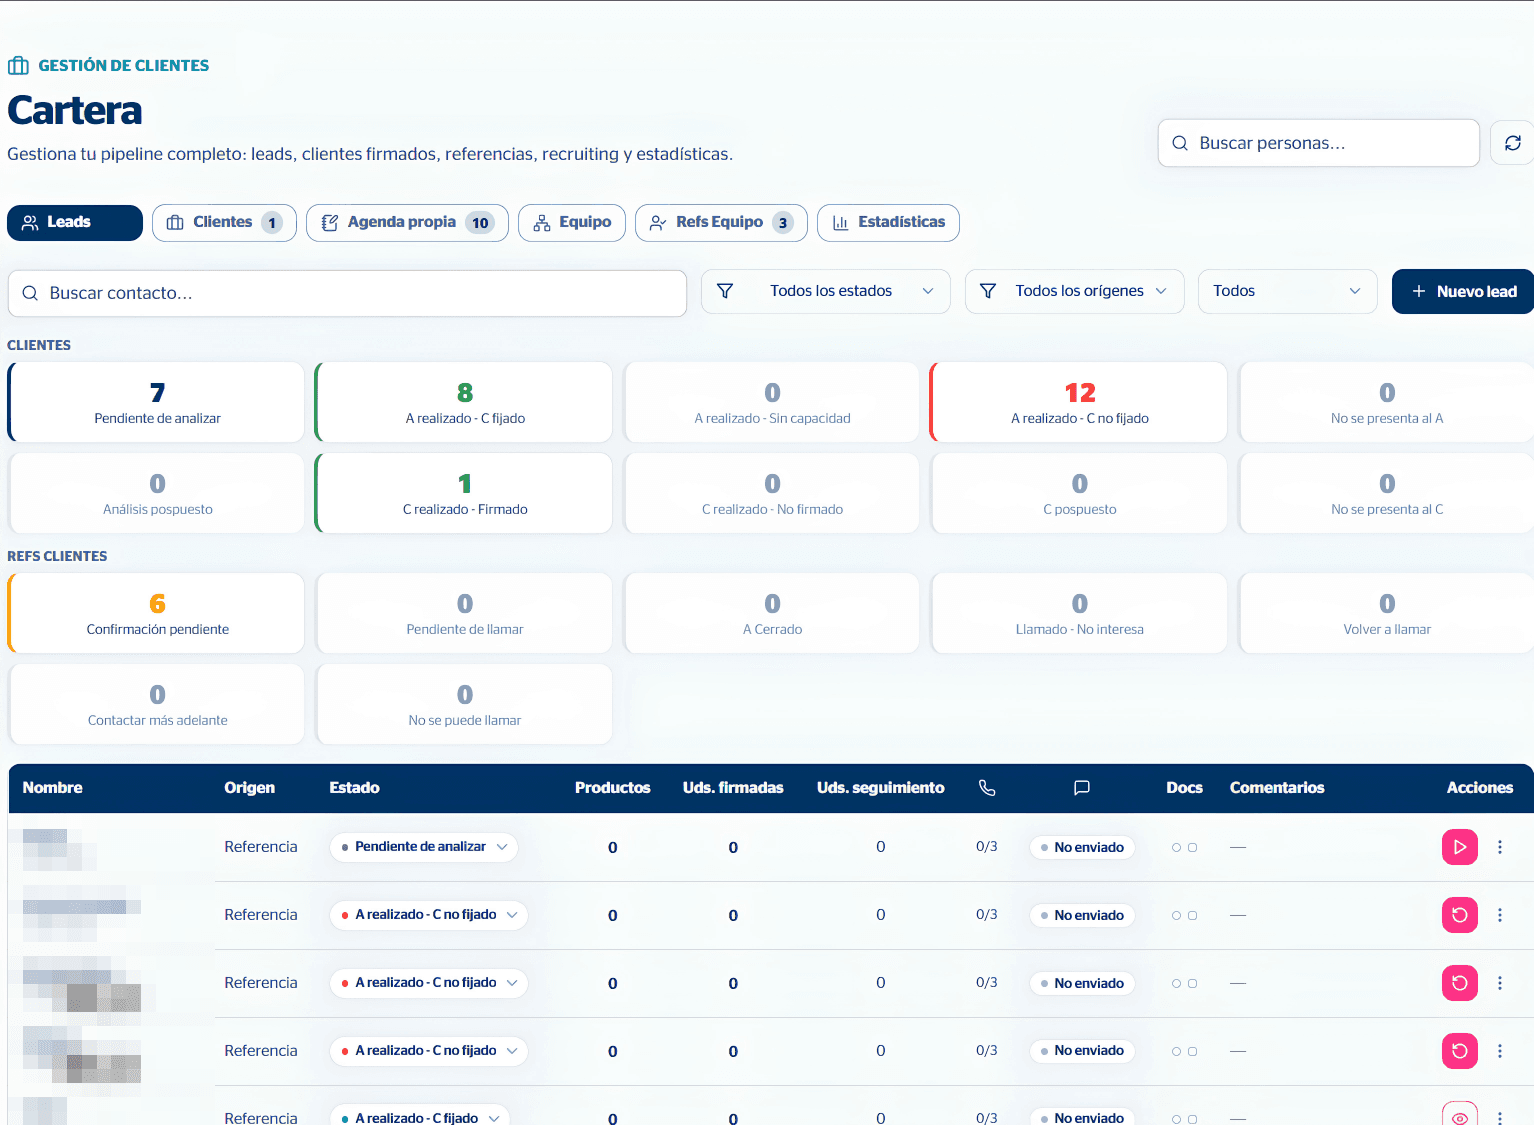Click the Volver a llamar card
The width and height of the screenshot is (1534, 1125).
pyautogui.click(x=1387, y=613)
